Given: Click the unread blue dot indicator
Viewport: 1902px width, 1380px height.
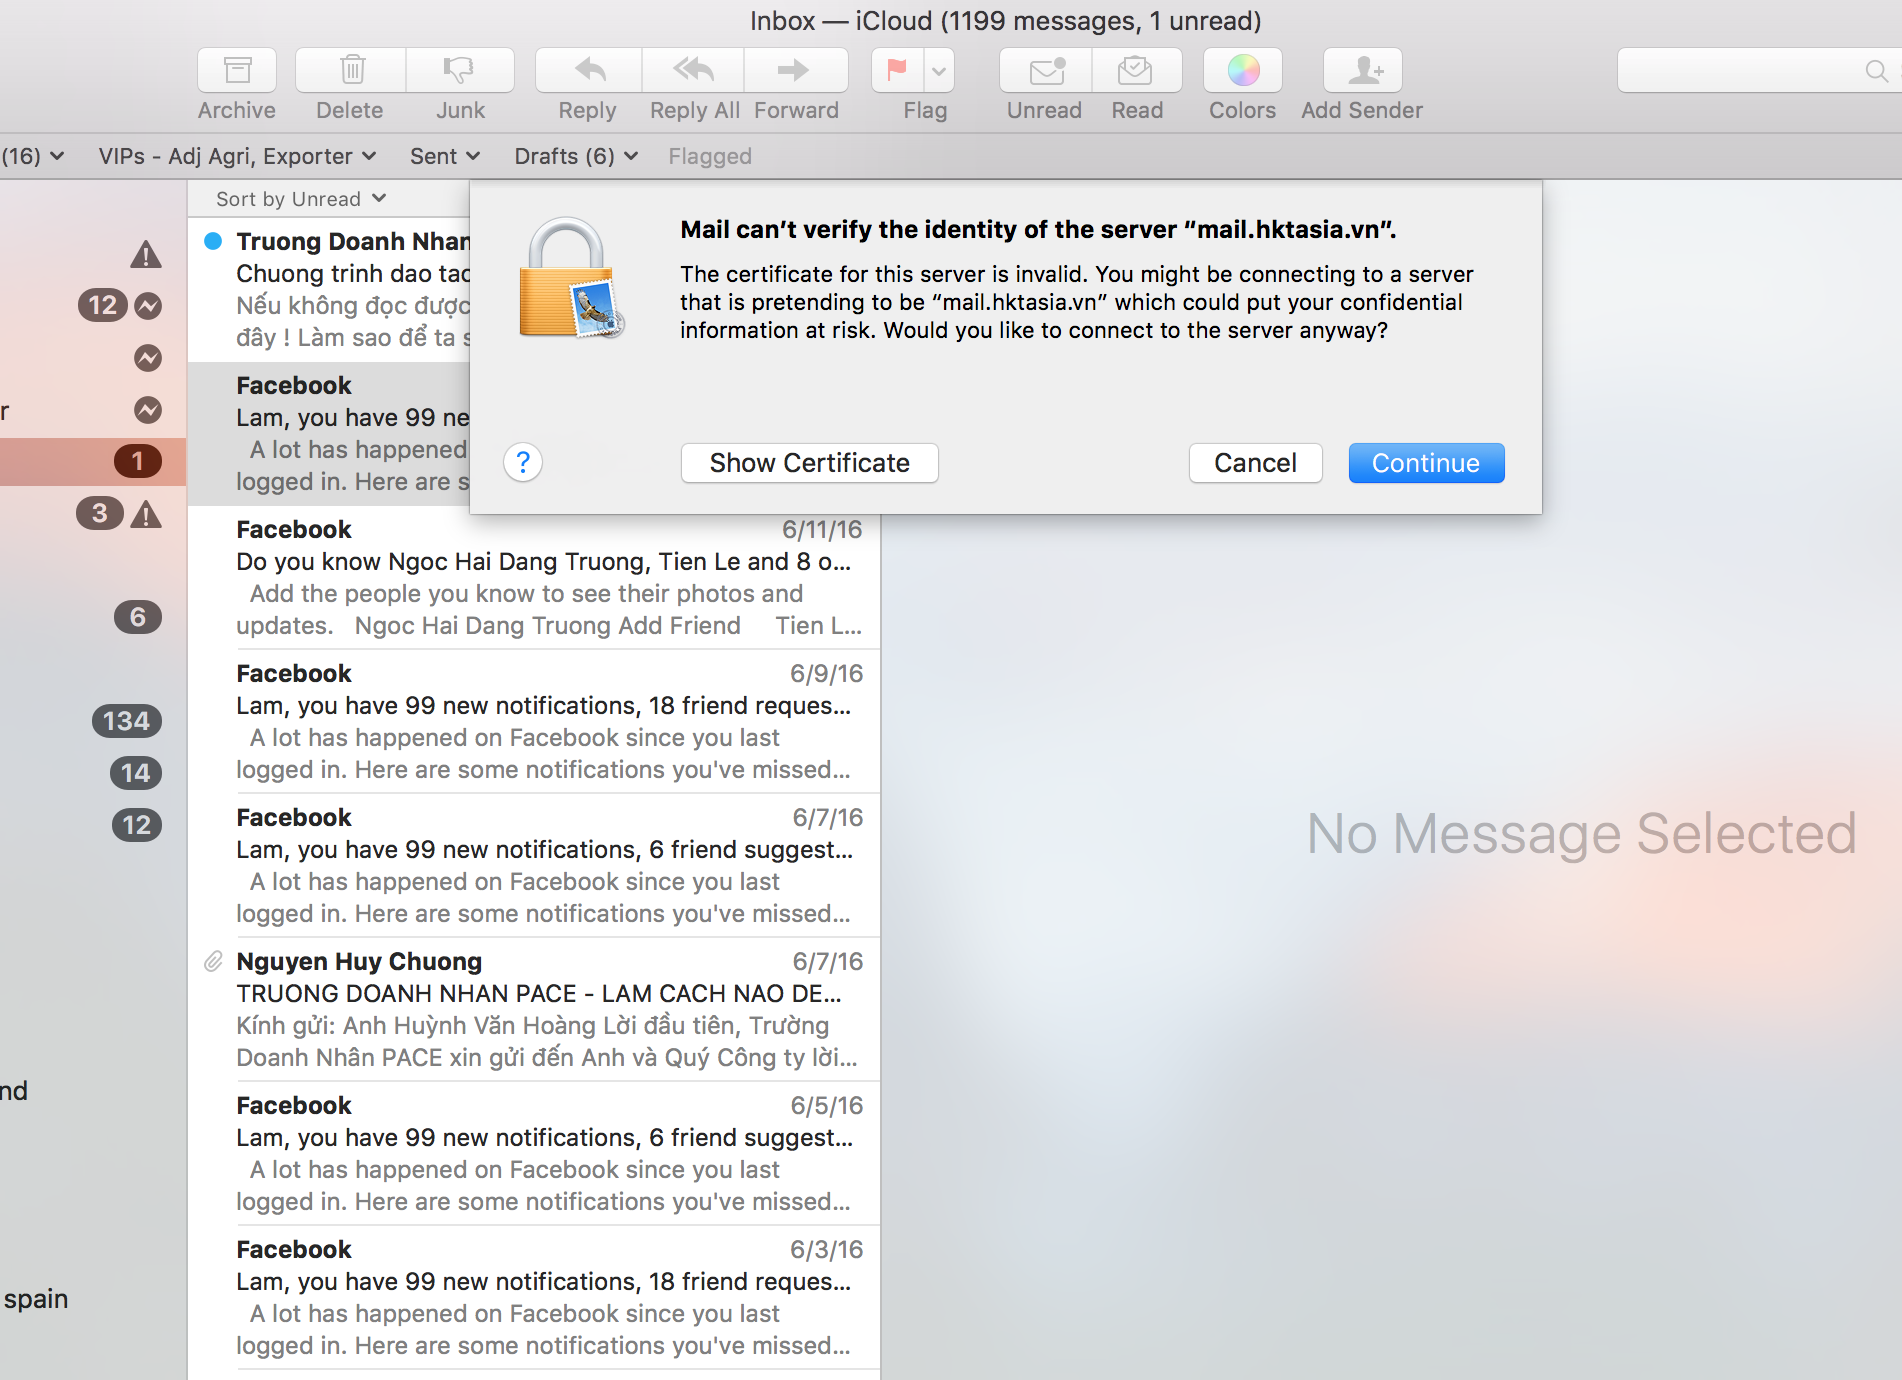Looking at the screenshot, I should coord(213,241).
